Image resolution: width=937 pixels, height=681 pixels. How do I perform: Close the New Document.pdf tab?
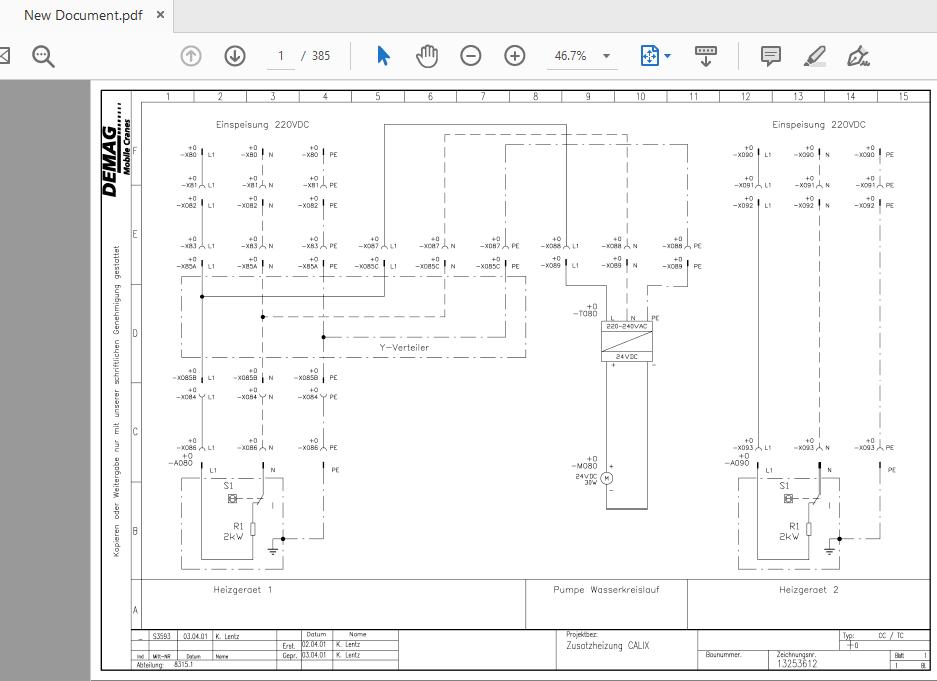(160, 15)
